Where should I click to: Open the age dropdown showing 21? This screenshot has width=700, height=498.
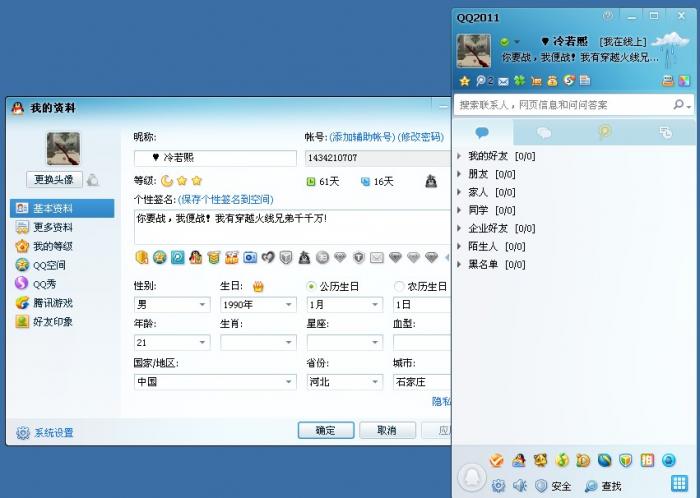(172, 343)
